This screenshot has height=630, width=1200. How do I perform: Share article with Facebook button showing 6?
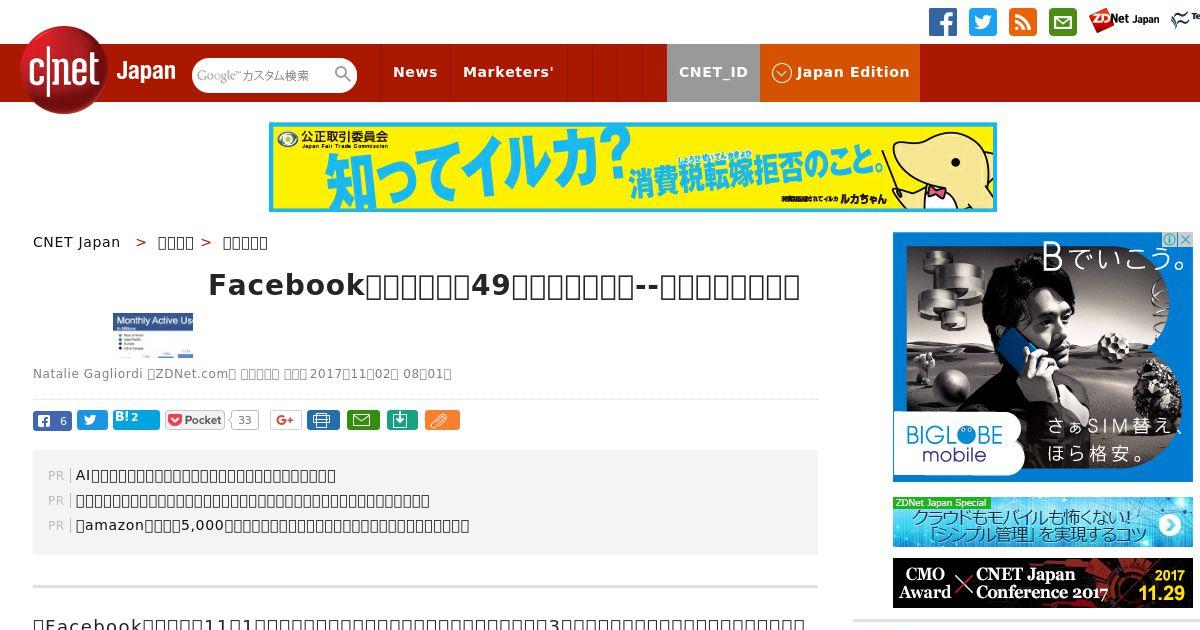52,420
